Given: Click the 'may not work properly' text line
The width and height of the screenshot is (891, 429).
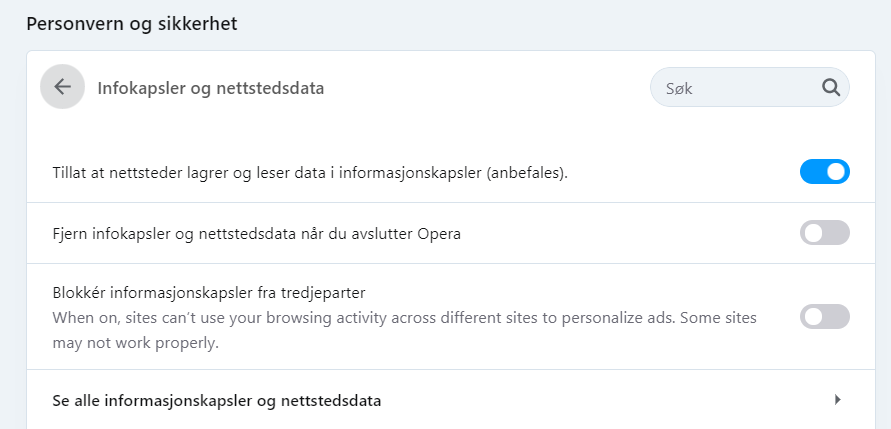Looking at the screenshot, I should pos(135,344).
